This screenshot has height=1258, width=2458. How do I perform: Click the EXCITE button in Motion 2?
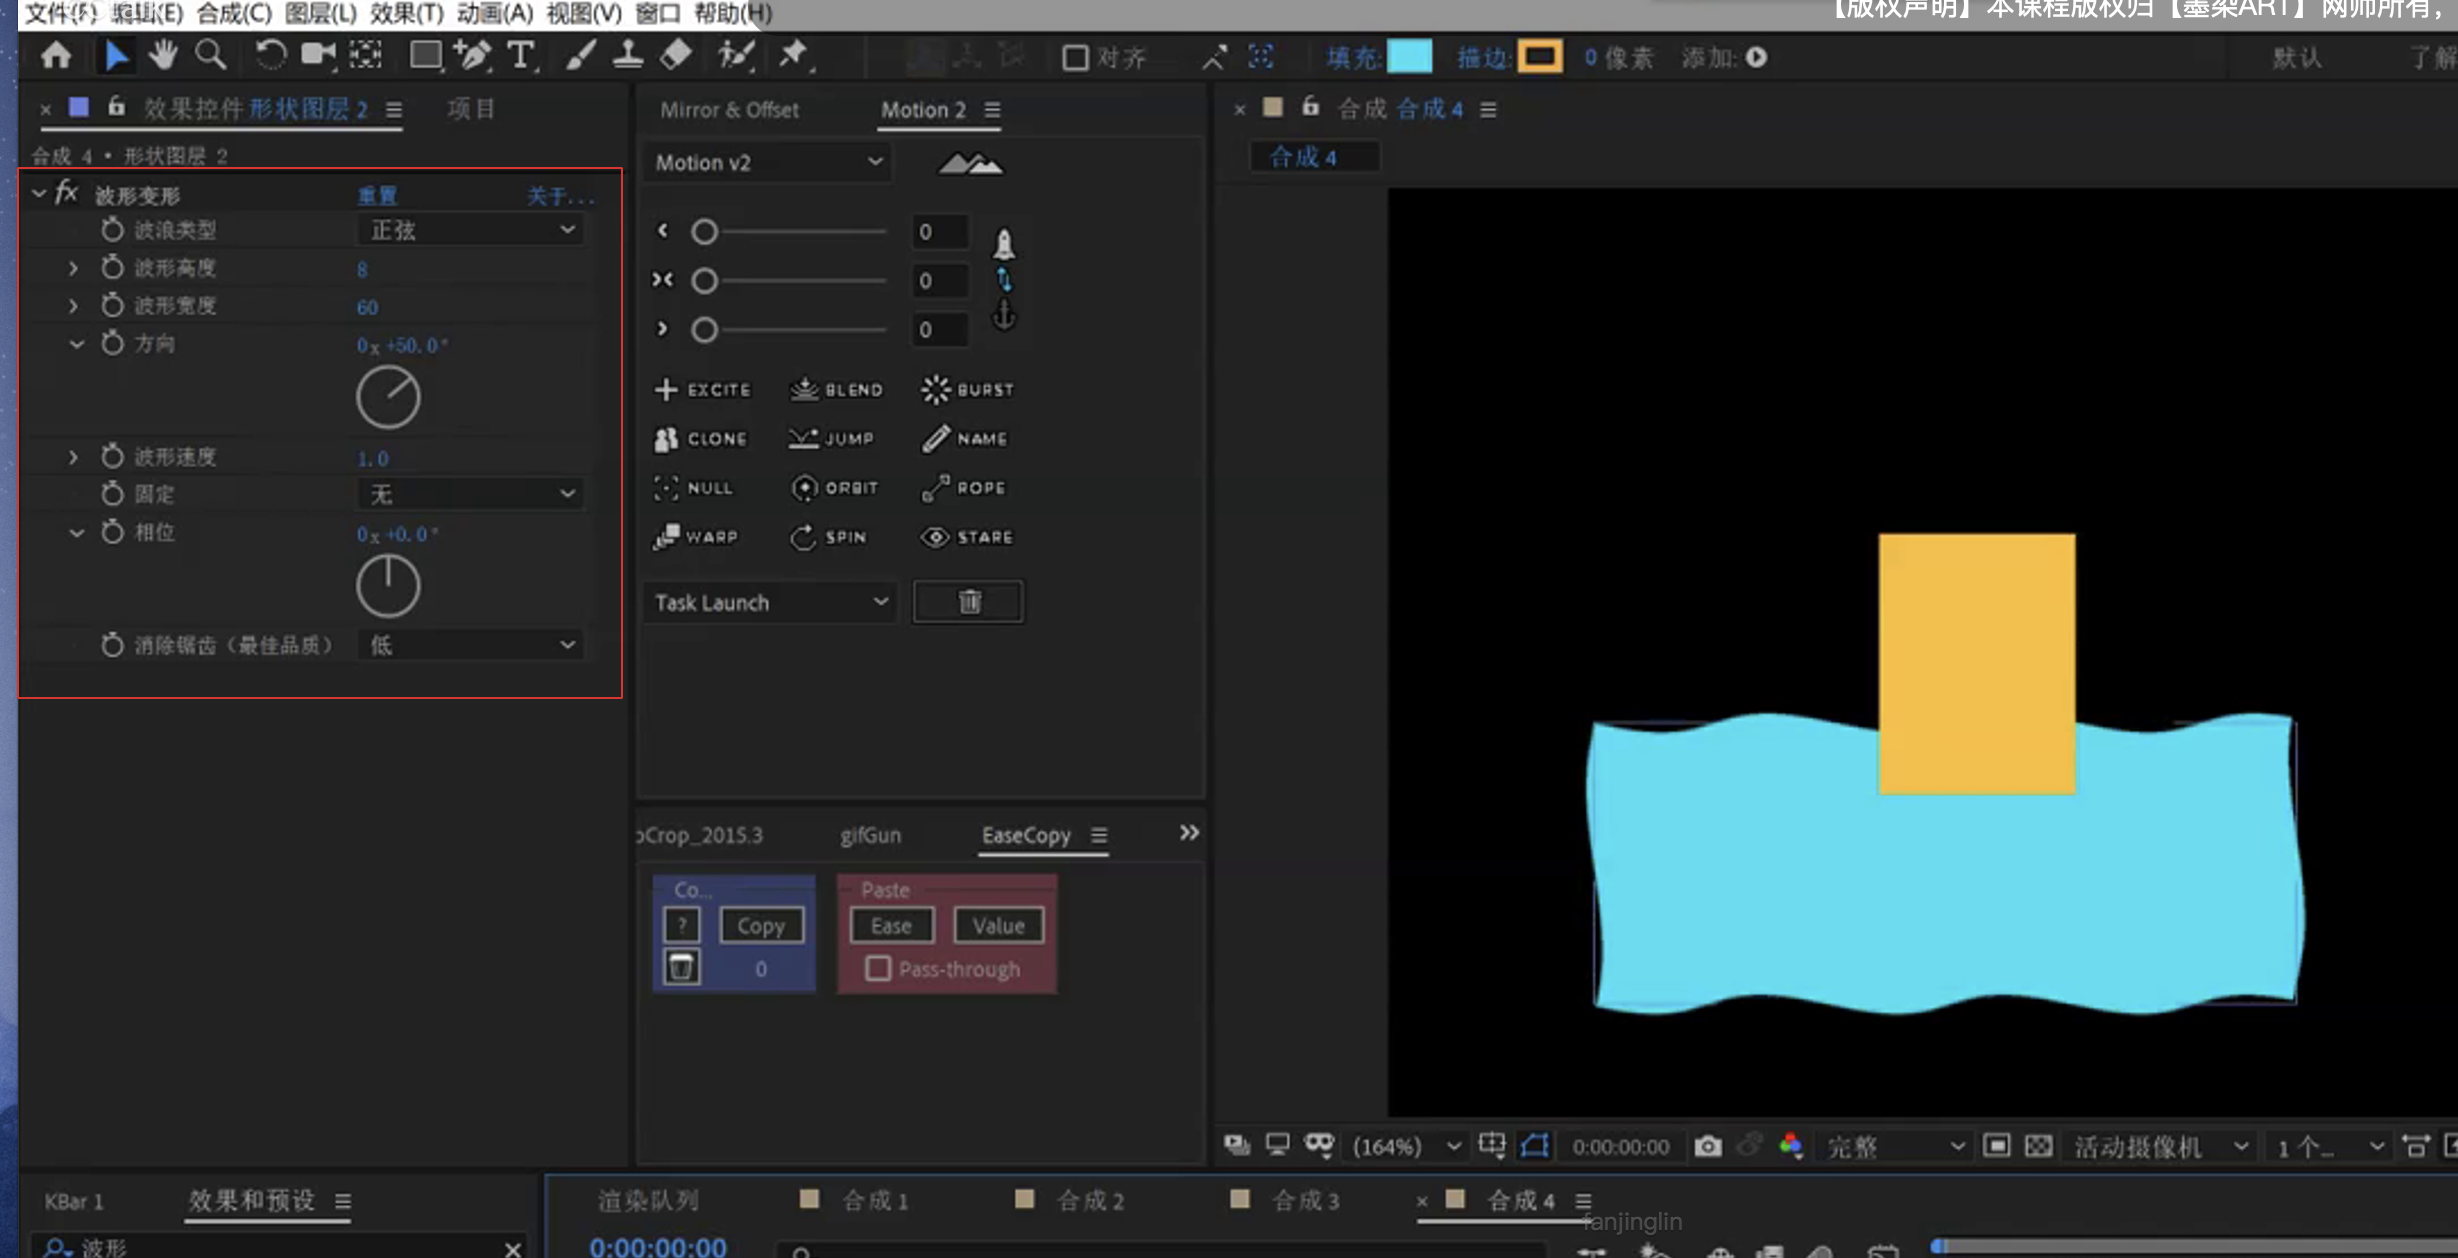point(703,389)
